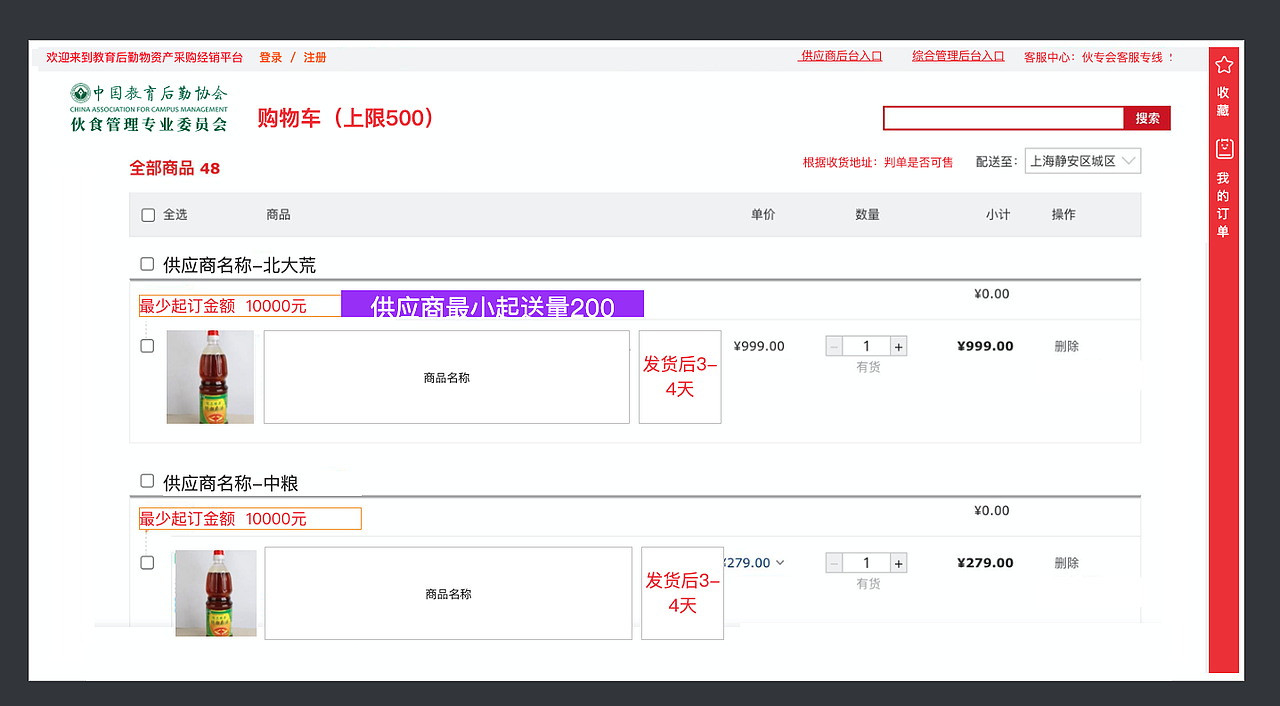The image size is (1280, 706).
Task: Check the checkbox beside the ¥279.00 product
Action: click(x=147, y=562)
